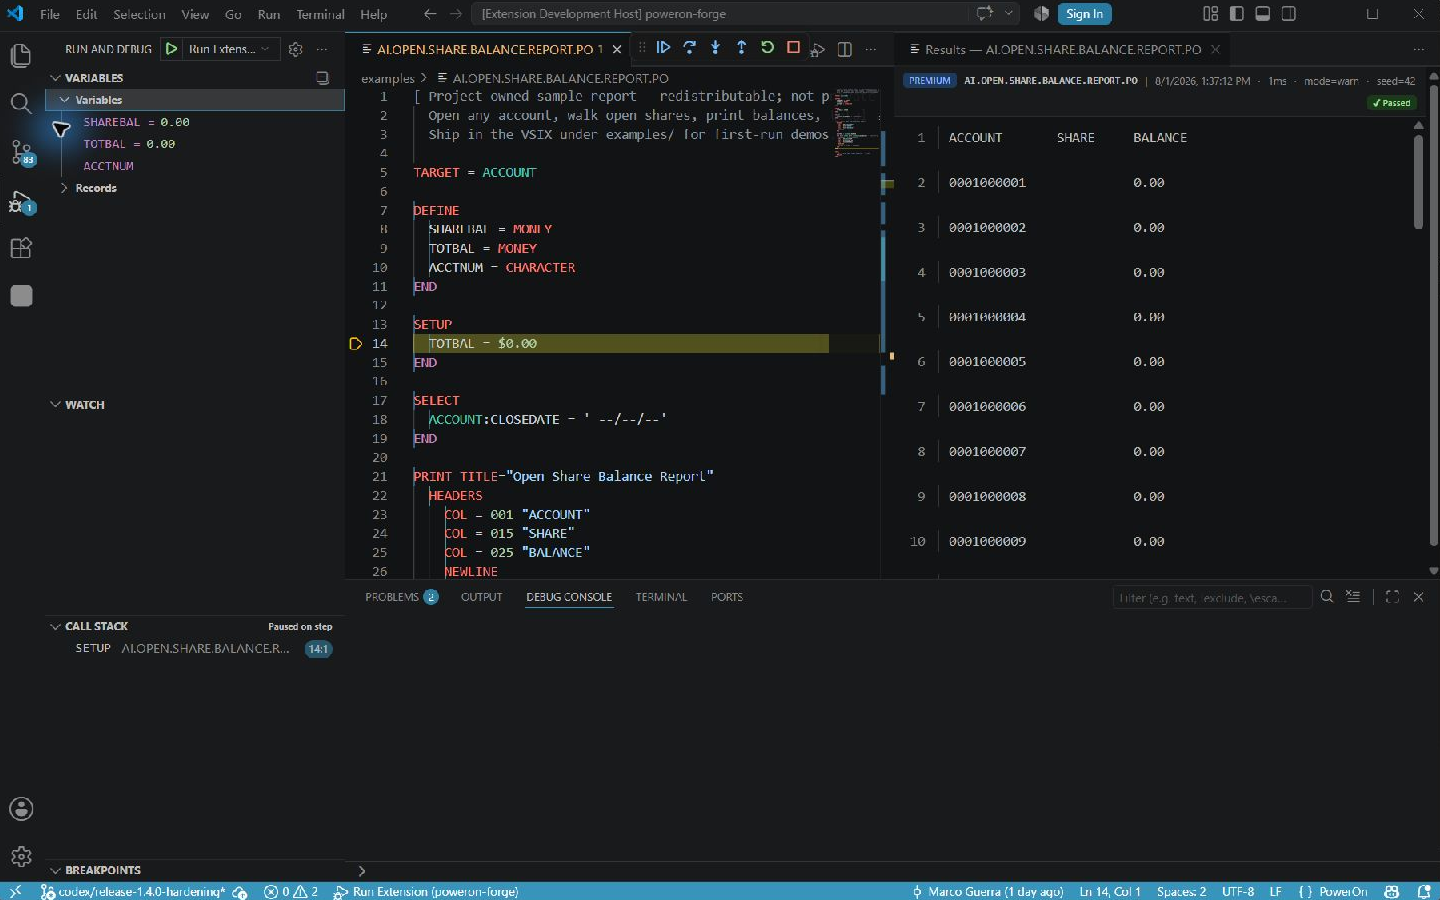Click Step Over in the debug toolbar

tap(689, 48)
